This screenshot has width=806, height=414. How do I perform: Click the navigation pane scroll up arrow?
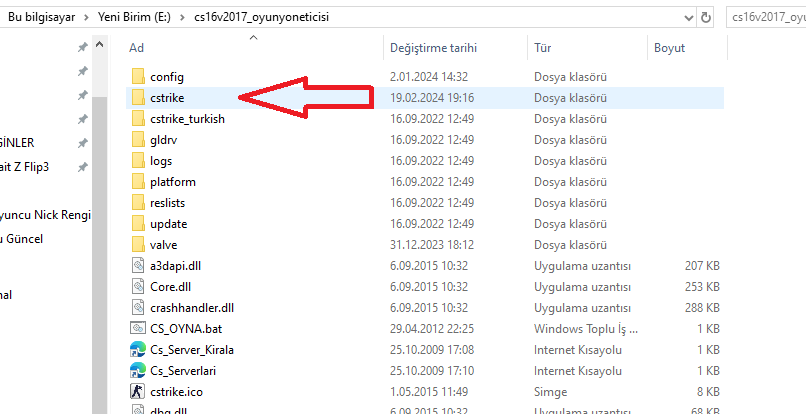pos(100,45)
